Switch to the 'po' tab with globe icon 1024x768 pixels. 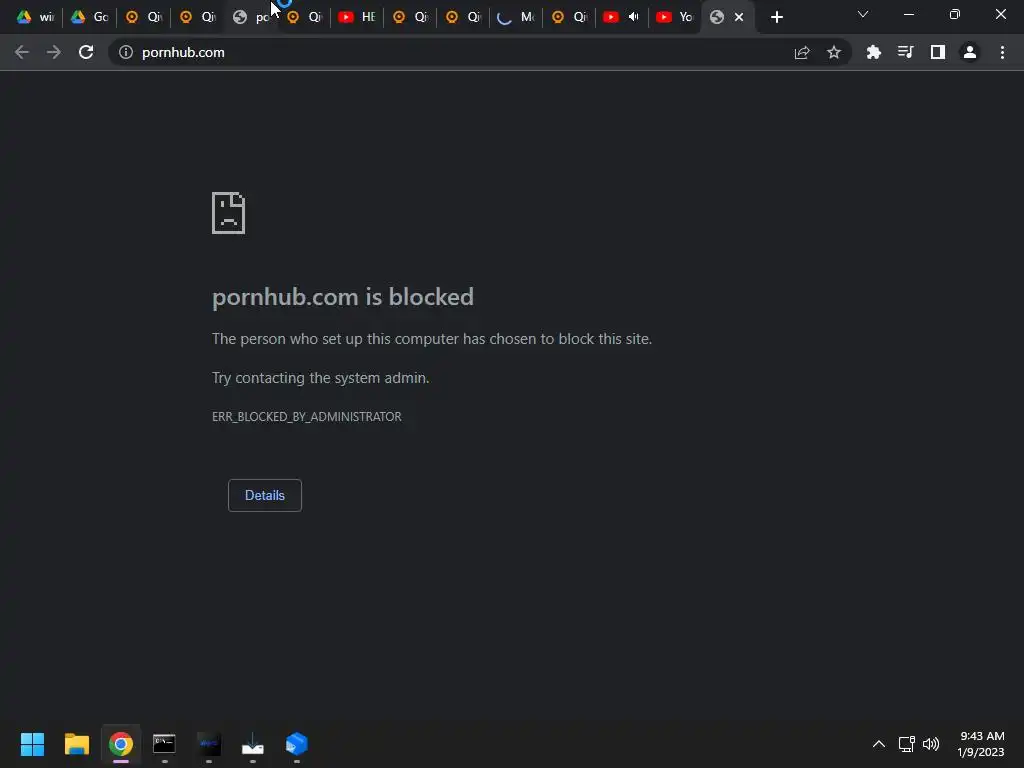252,17
